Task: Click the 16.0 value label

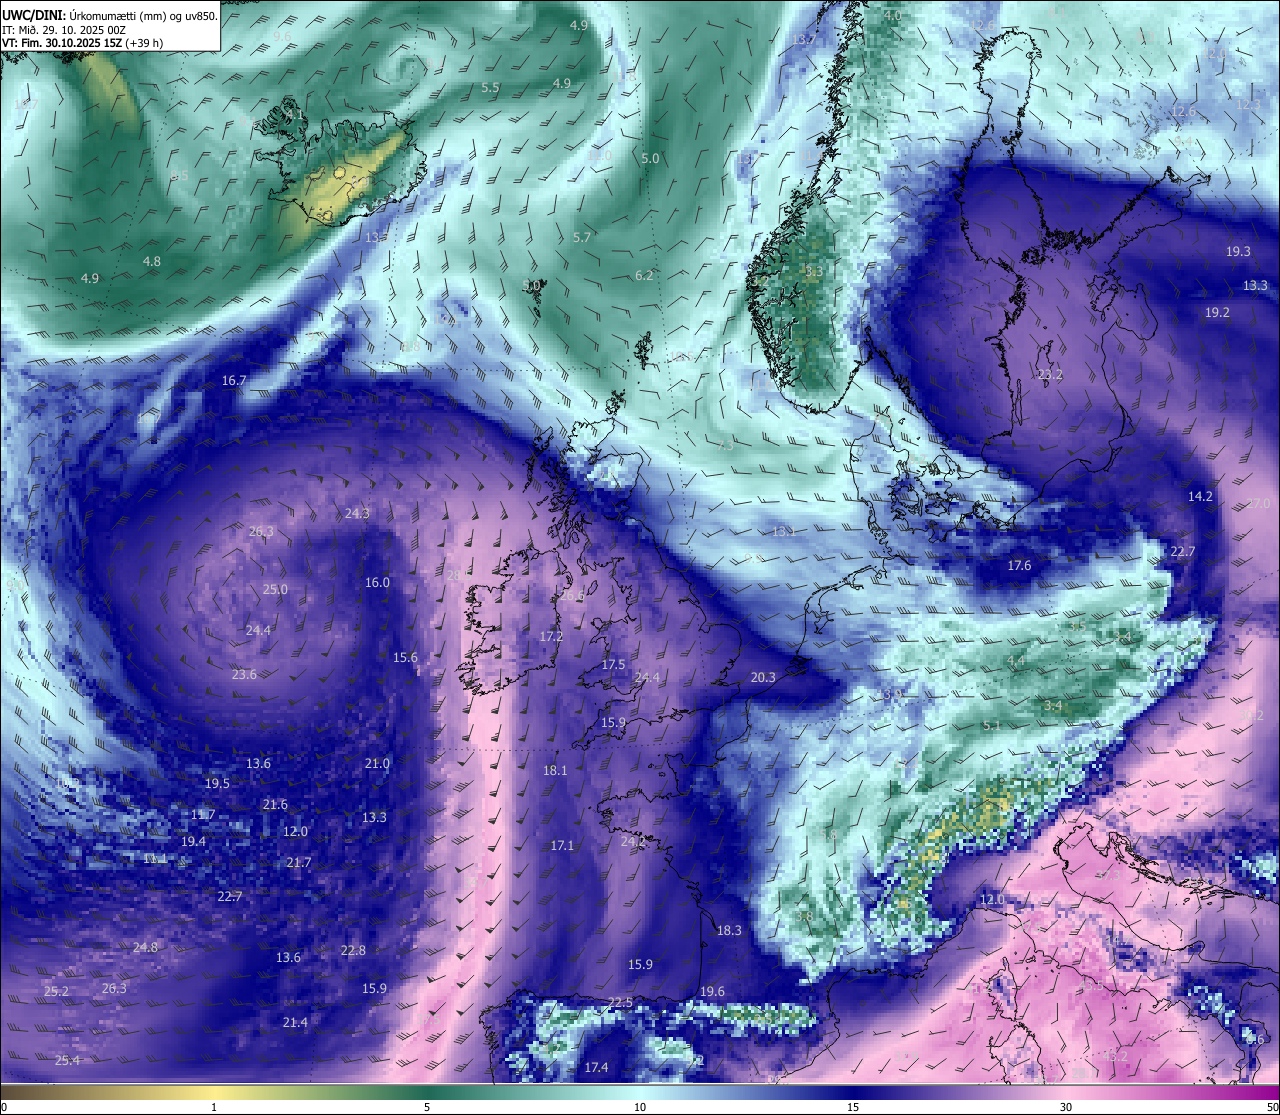Action: 377,582
